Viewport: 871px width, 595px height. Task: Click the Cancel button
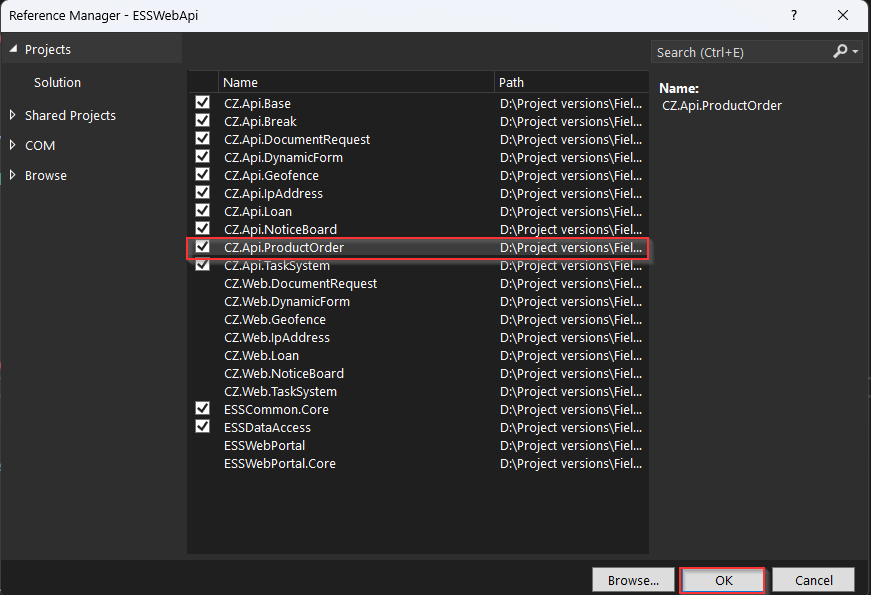coord(813,581)
